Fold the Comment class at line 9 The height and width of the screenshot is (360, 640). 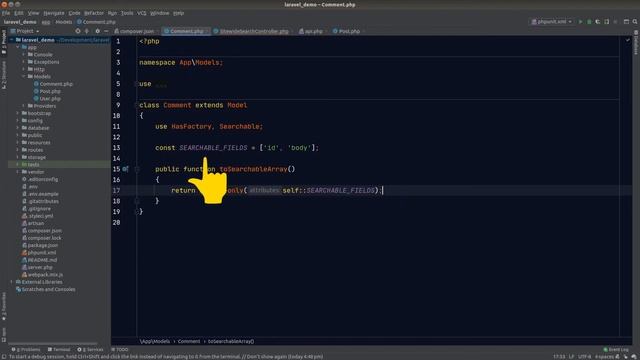tap(136, 105)
